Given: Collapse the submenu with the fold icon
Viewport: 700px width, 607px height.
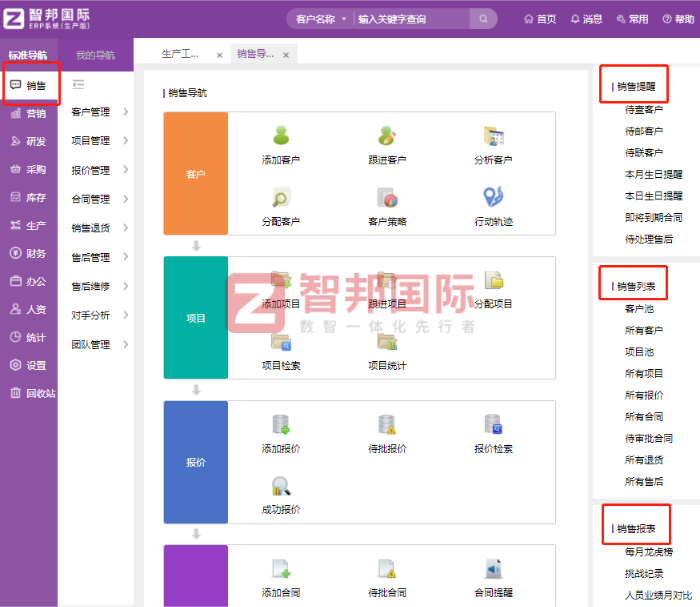Looking at the screenshot, I should (x=79, y=84).
